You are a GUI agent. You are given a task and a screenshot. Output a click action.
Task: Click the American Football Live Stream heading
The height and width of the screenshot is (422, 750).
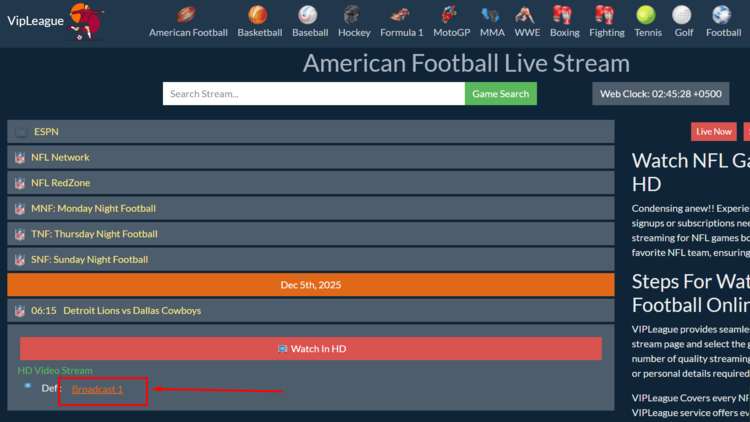tap(466, 63)
